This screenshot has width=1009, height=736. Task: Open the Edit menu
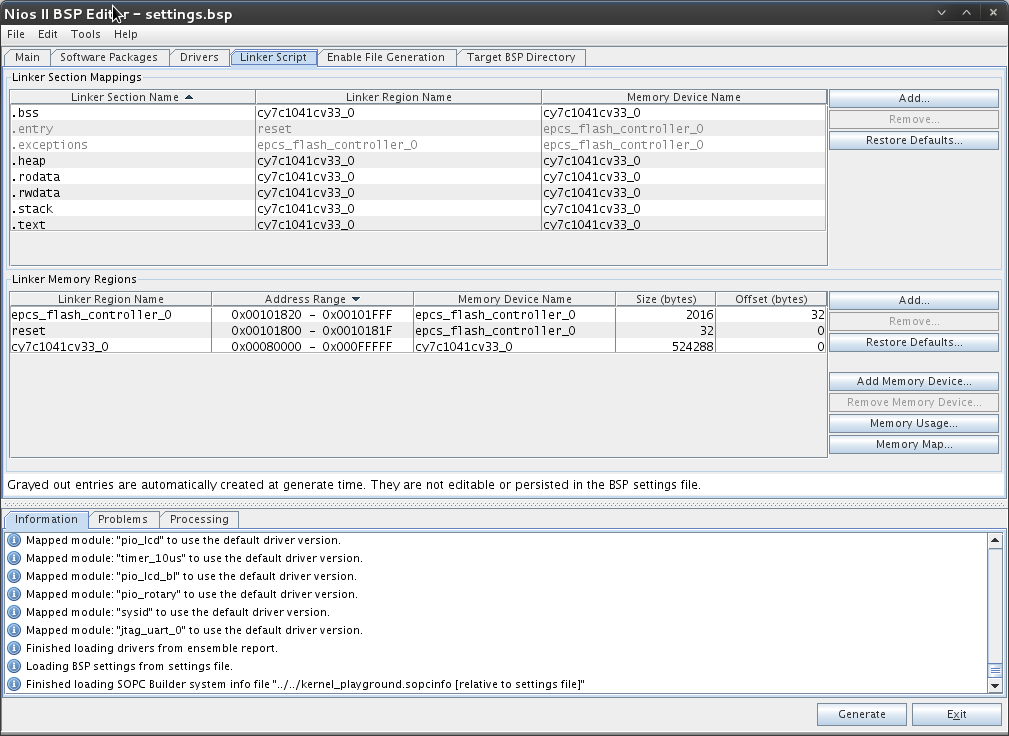pyautogui.click(x=48, y=34)
